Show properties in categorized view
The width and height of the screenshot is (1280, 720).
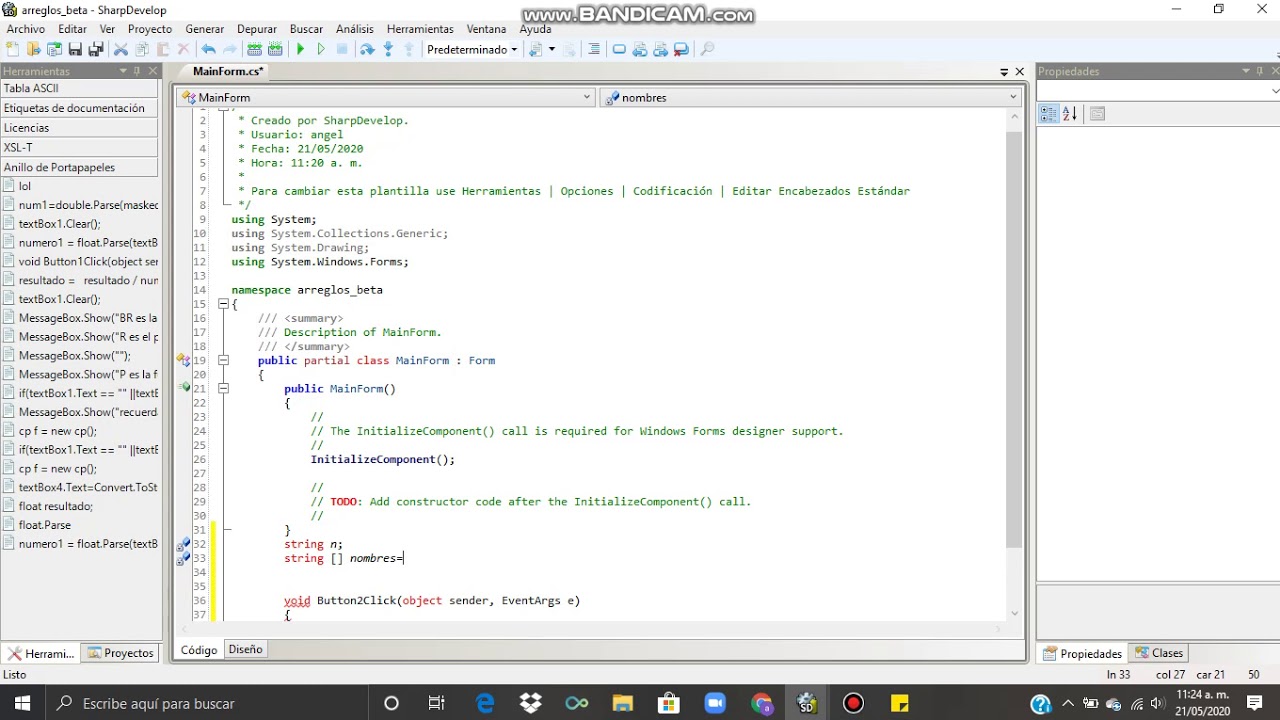point(1048,114)
